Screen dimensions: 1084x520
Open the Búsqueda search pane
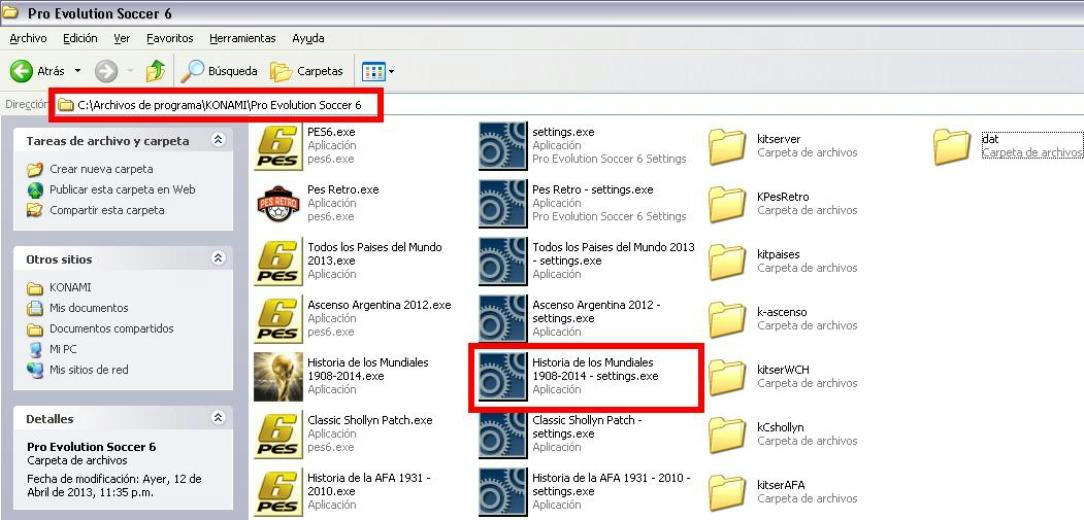[218, 71]
